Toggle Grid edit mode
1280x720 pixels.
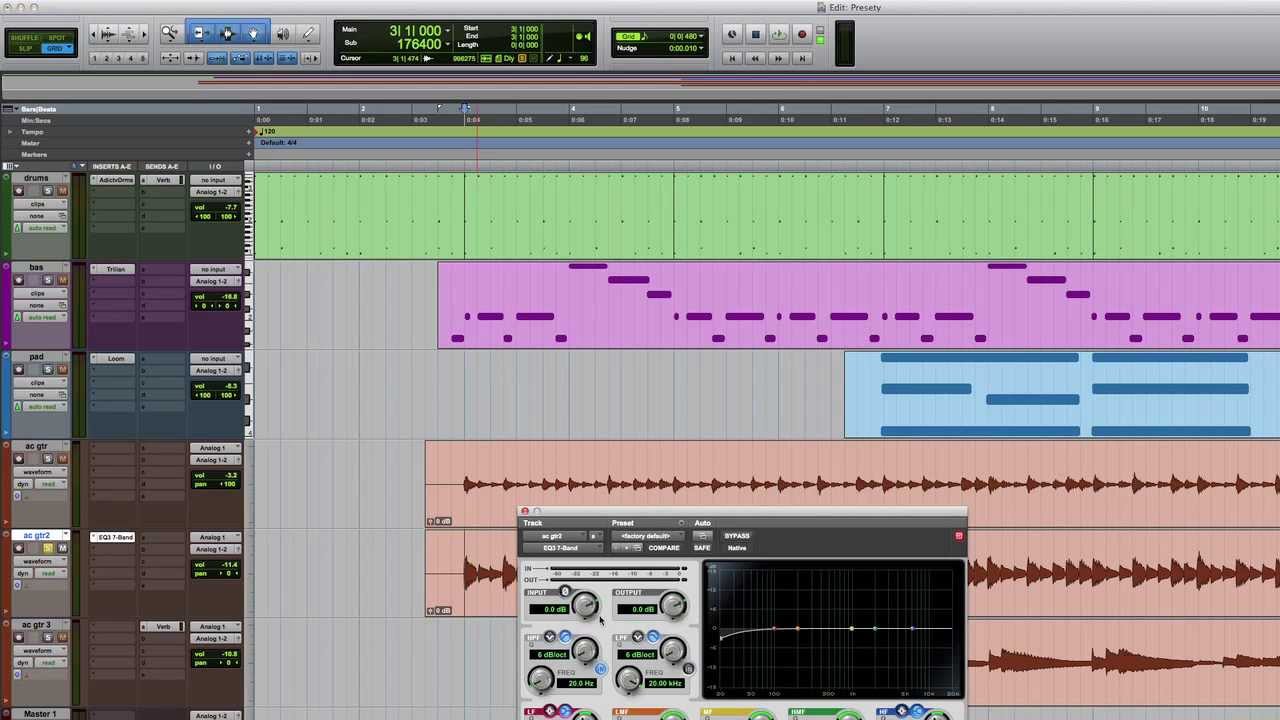coord(57,48)
